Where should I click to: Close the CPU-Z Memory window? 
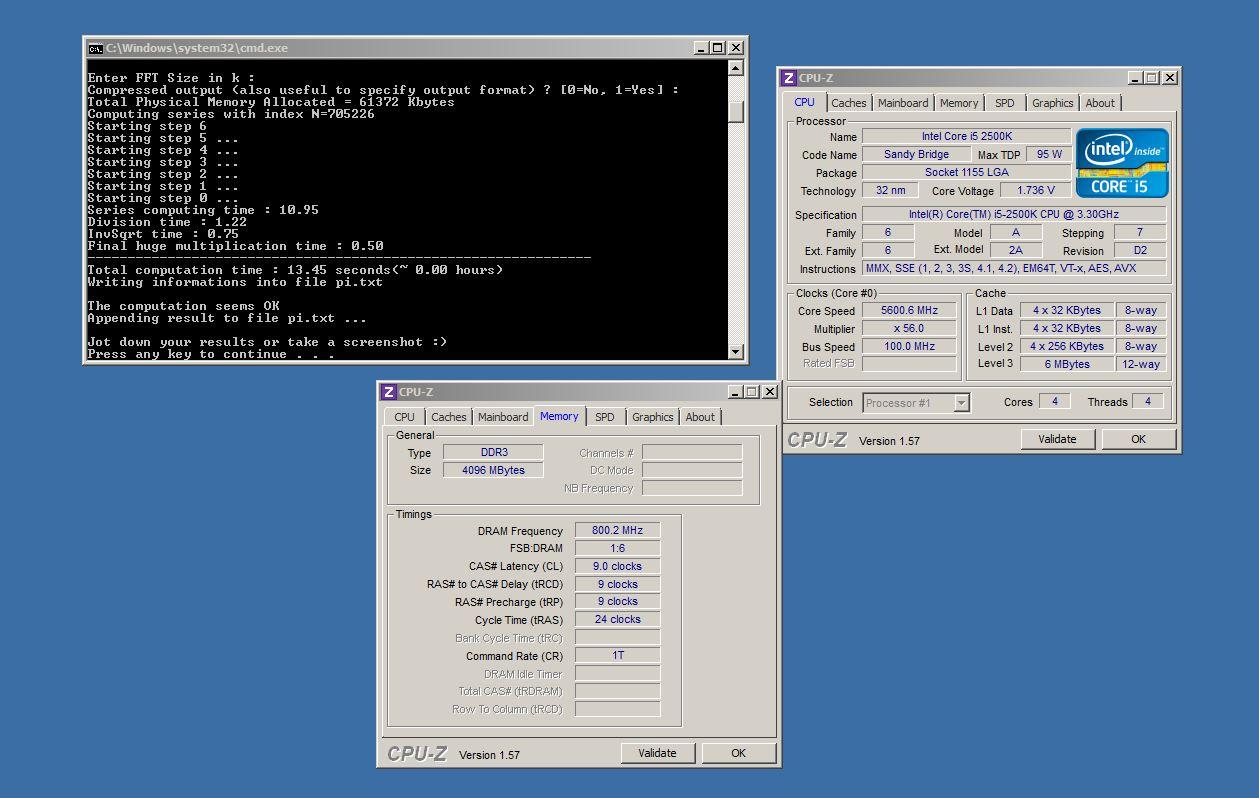tap(770, 392)
